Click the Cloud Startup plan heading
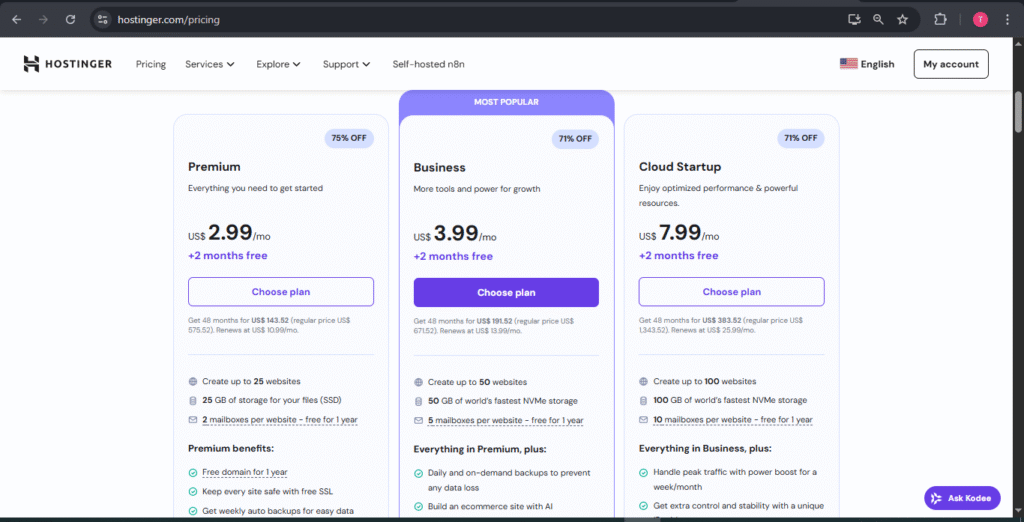Viewport: 1024px width, 522px height. click(680, 167)
